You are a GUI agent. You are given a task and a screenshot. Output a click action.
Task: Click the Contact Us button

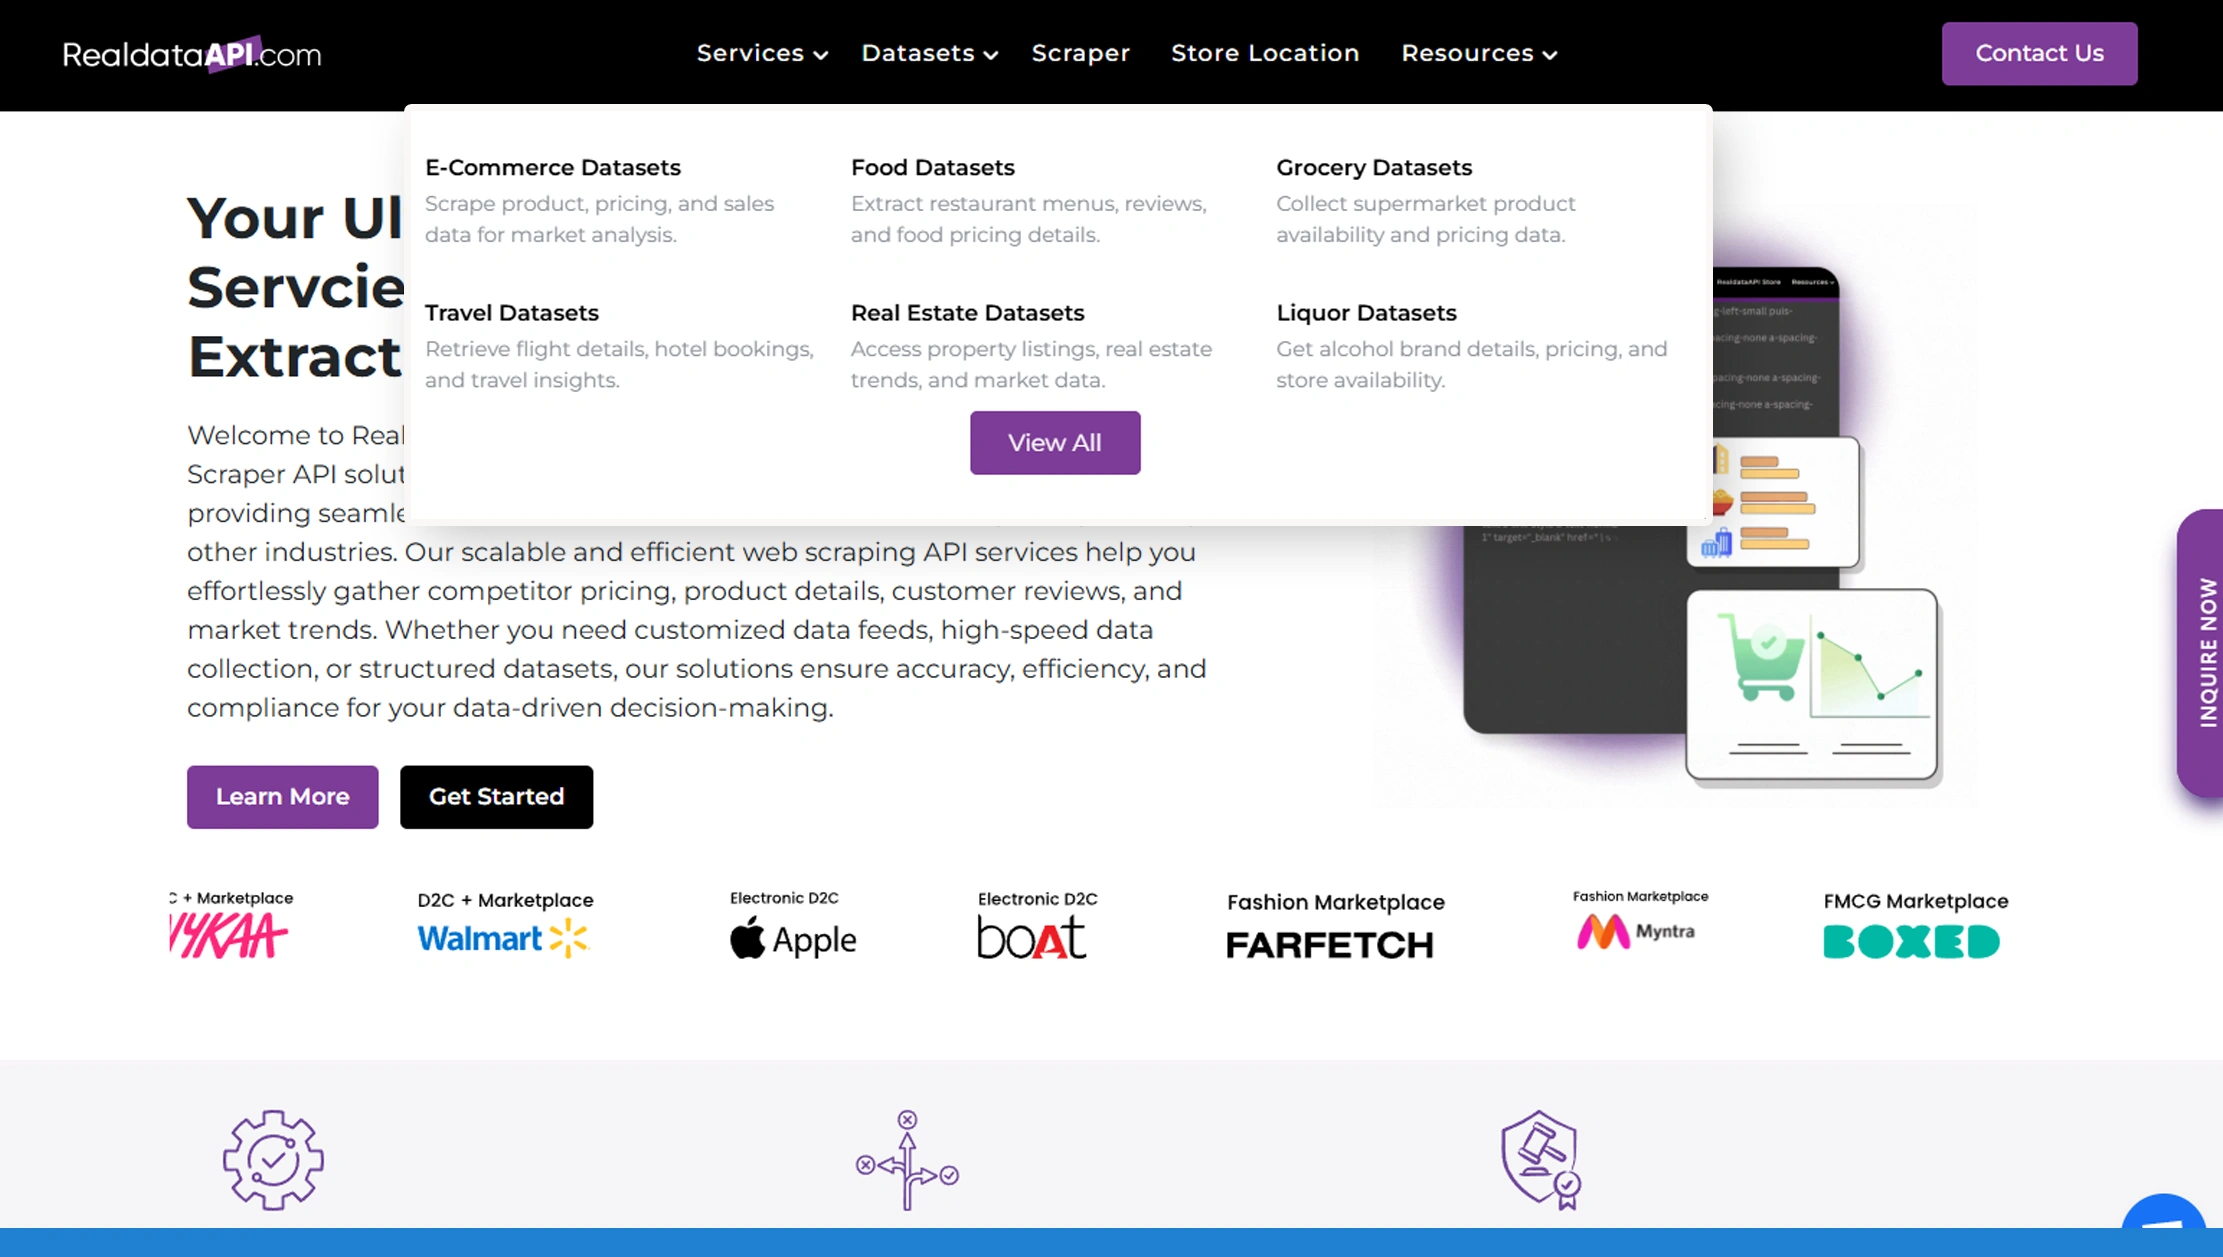tap(2039, 54)
